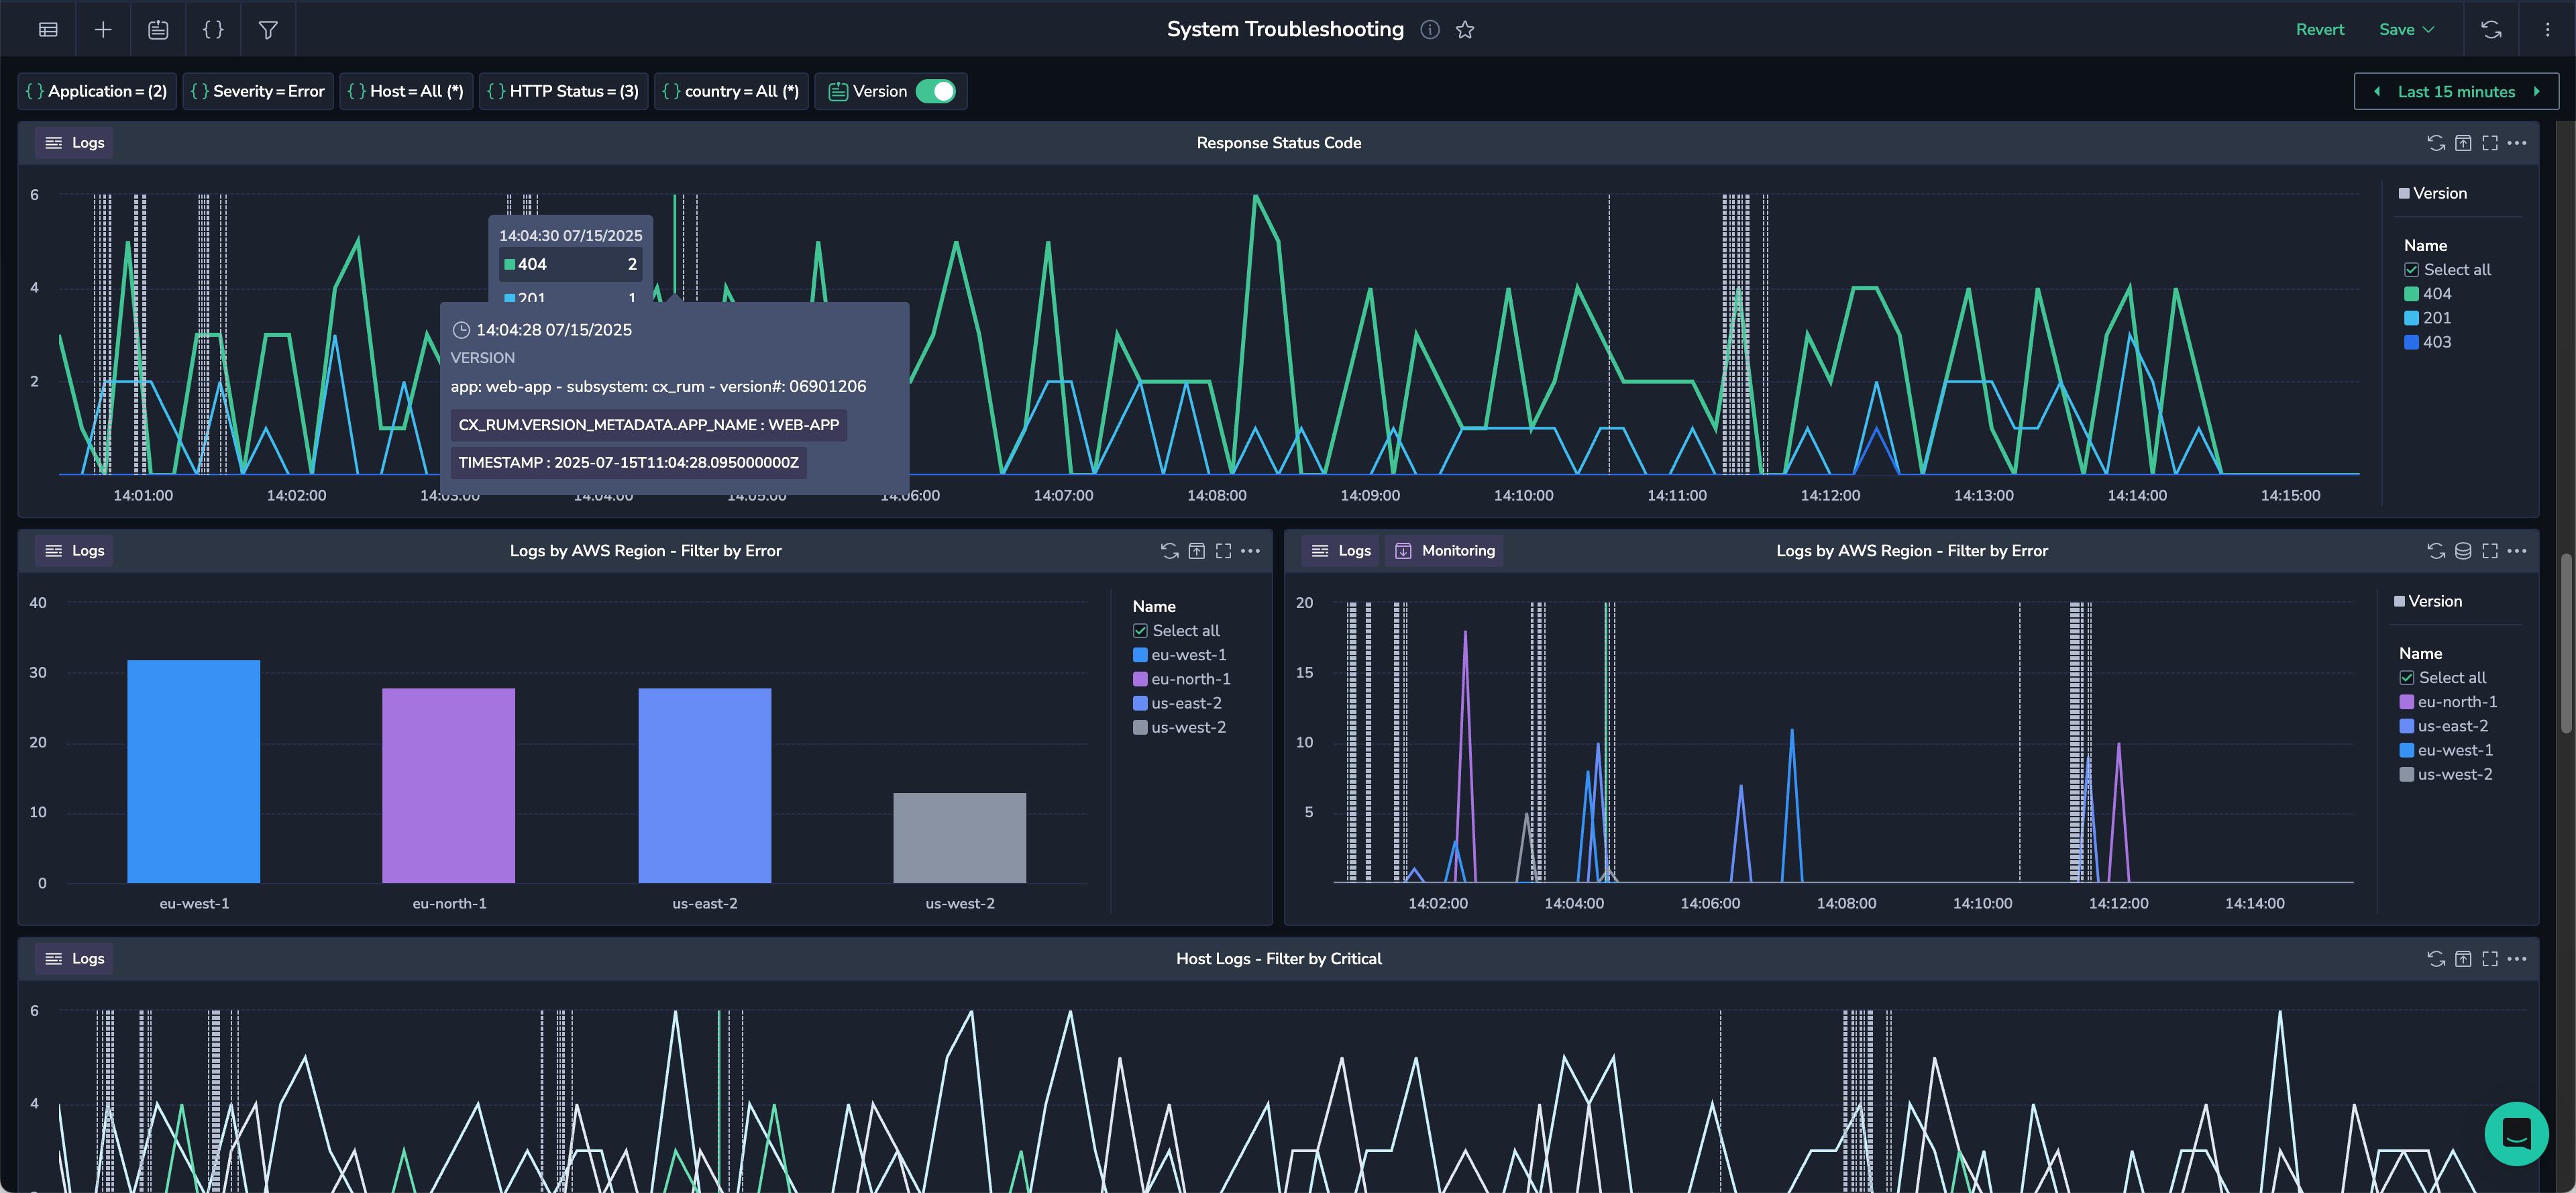Click the CX_RUM.VERSION_METADATA.APP_NAME tag in tooltip
The image size is (2576, 1193).
click(x=648, y=425)
